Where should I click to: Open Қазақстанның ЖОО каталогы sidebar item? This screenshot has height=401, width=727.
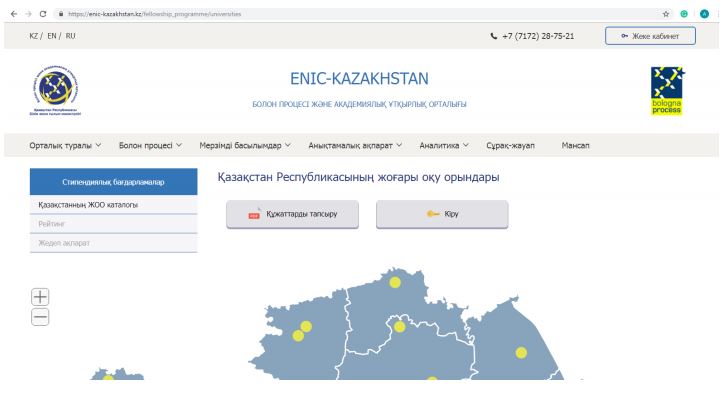(x=114, y=204)
